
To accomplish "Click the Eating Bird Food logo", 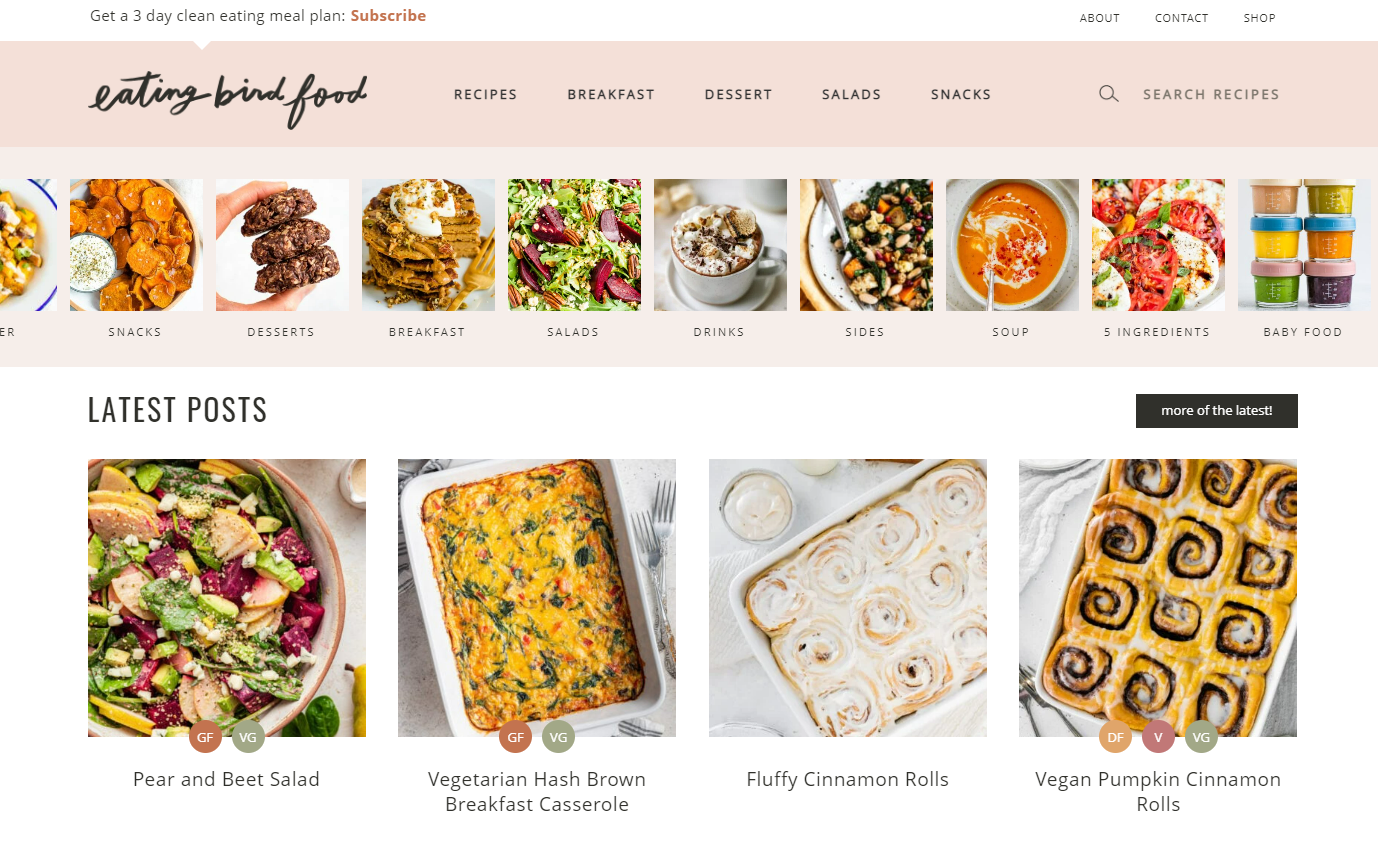I will tap(228, 98).
